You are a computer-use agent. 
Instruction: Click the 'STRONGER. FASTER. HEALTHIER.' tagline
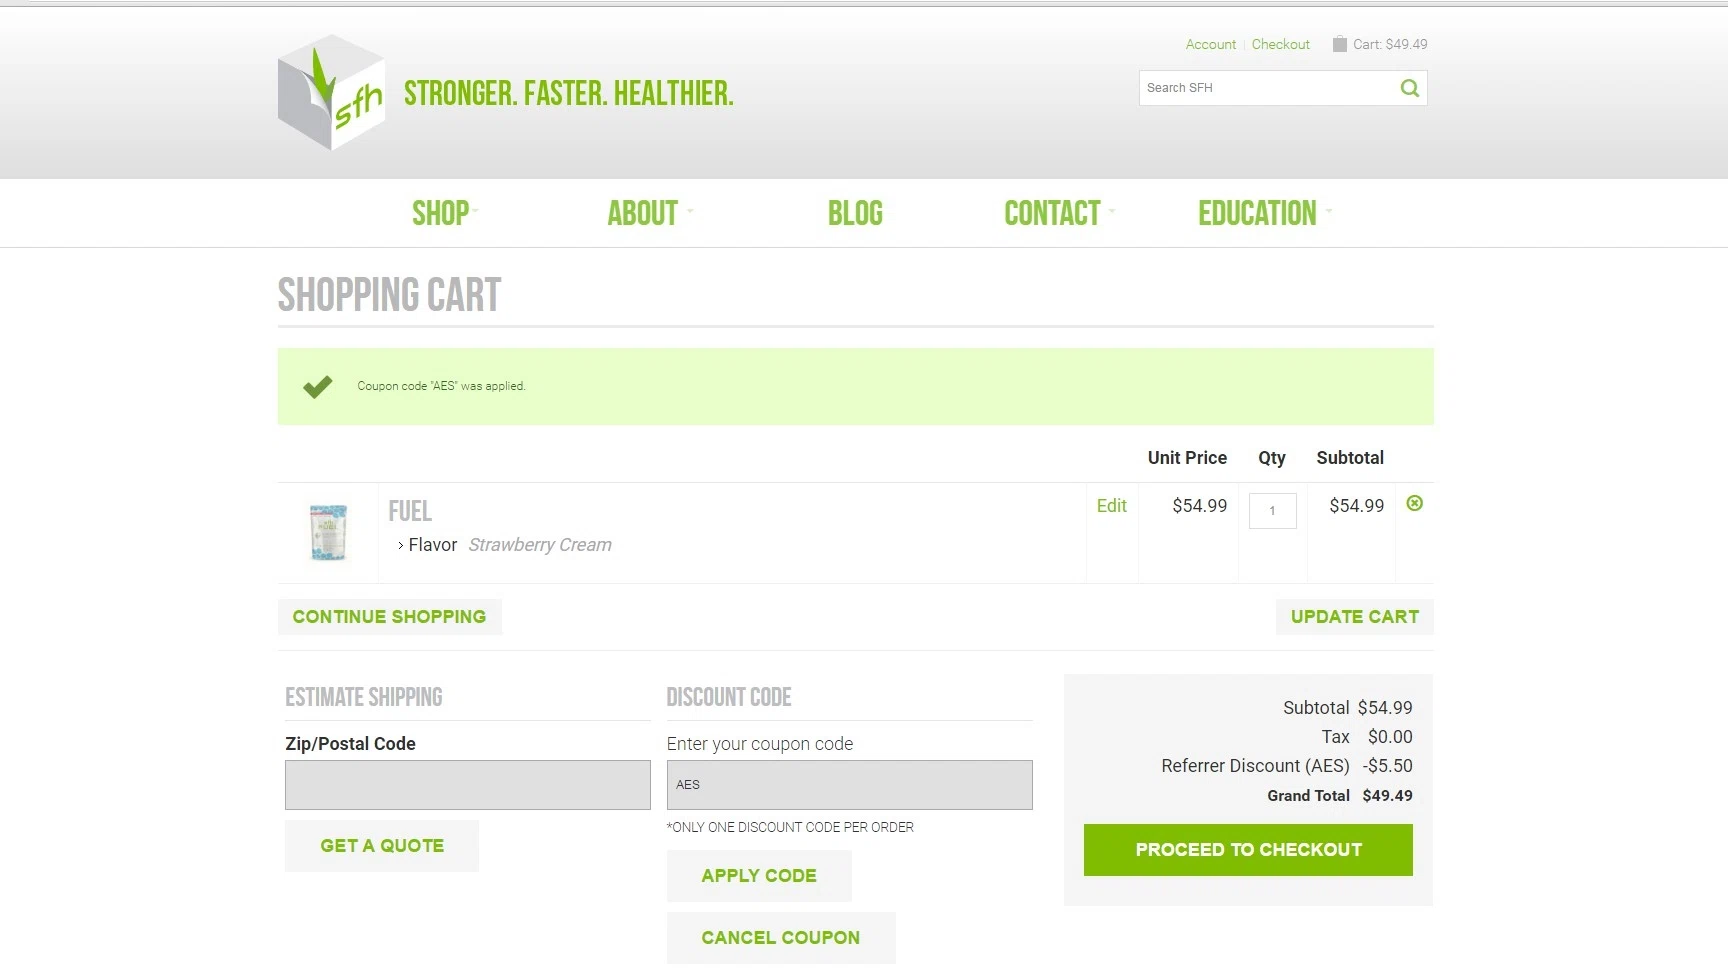coord(568,93)
